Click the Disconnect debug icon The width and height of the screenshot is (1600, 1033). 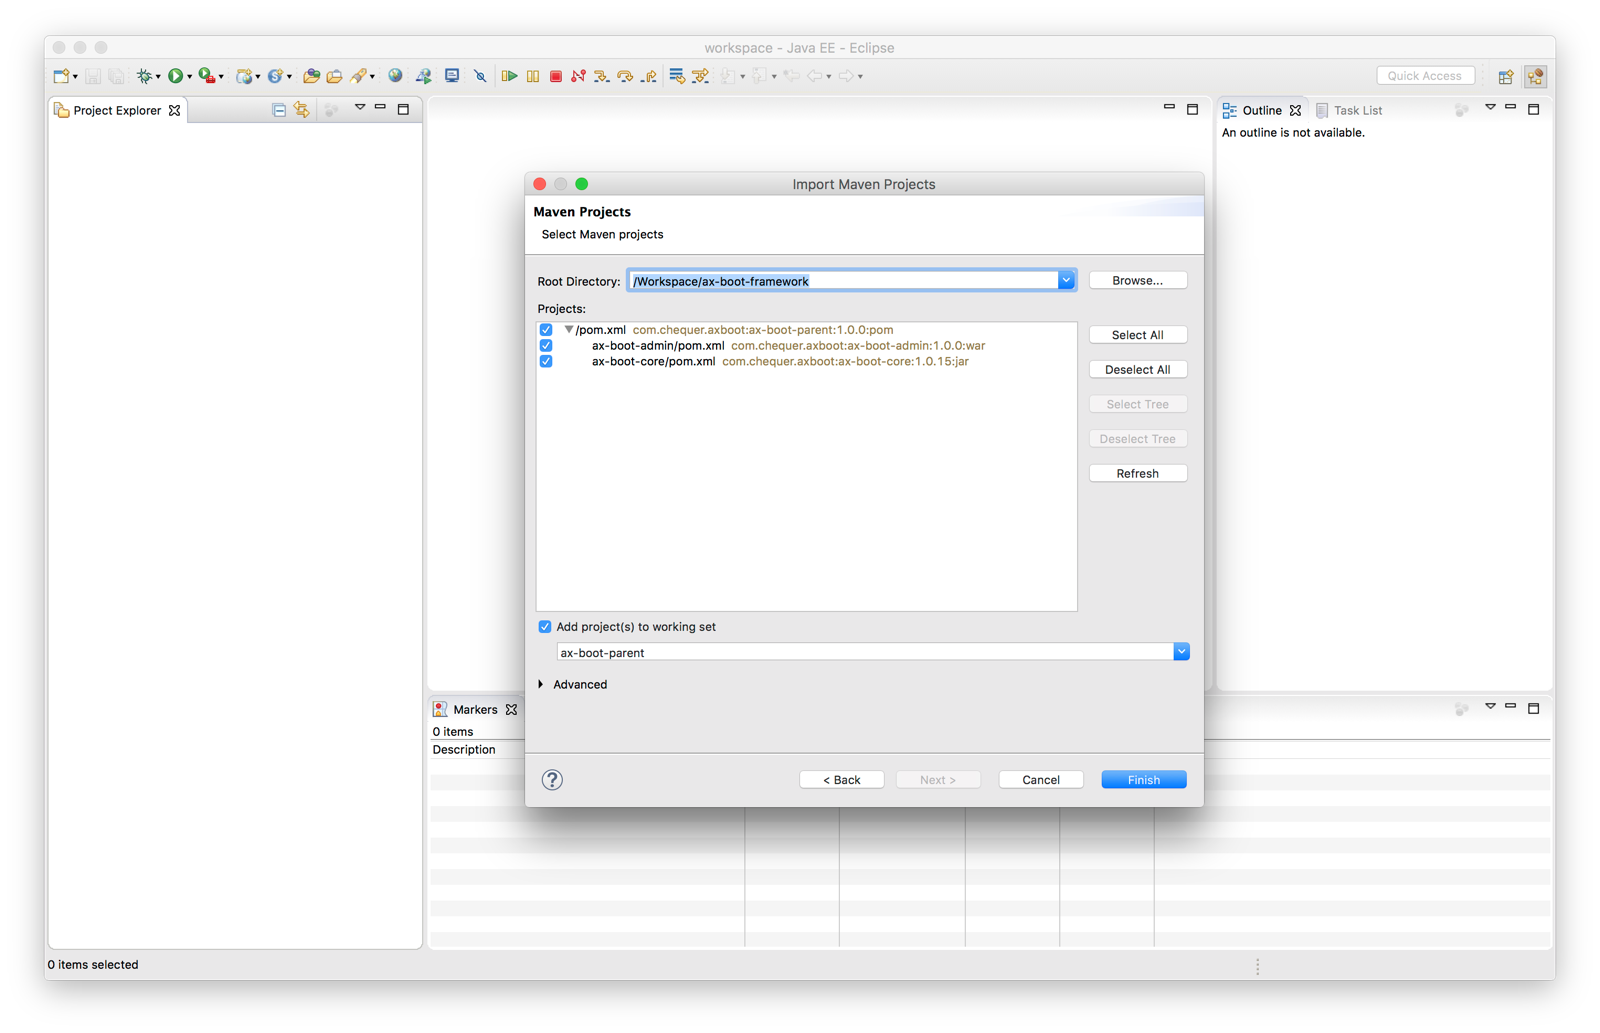(578, 76)
